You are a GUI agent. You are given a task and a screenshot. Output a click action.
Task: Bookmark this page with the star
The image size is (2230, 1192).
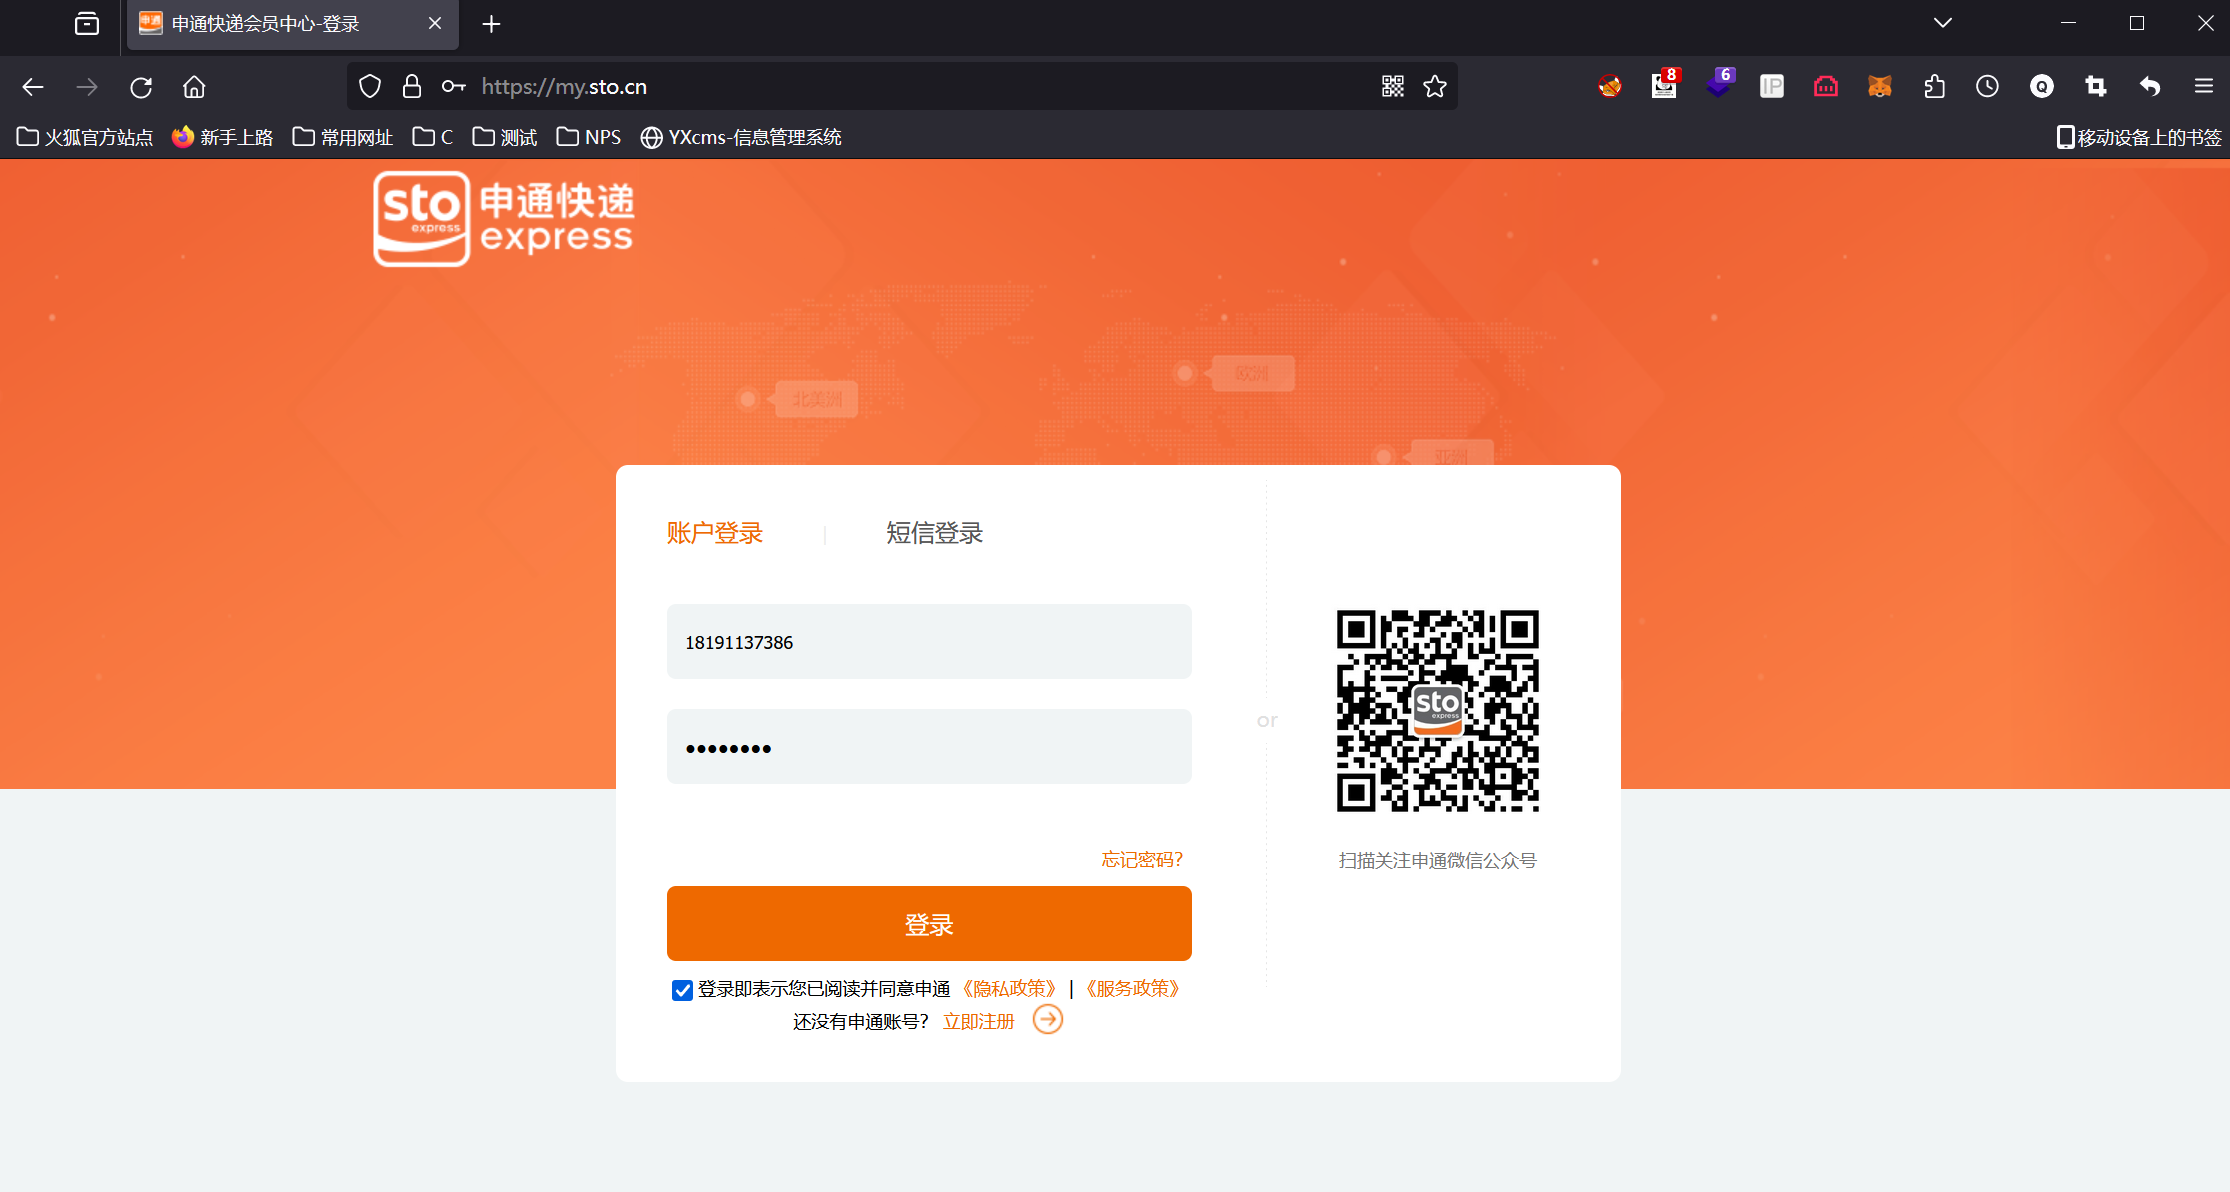1435,87
